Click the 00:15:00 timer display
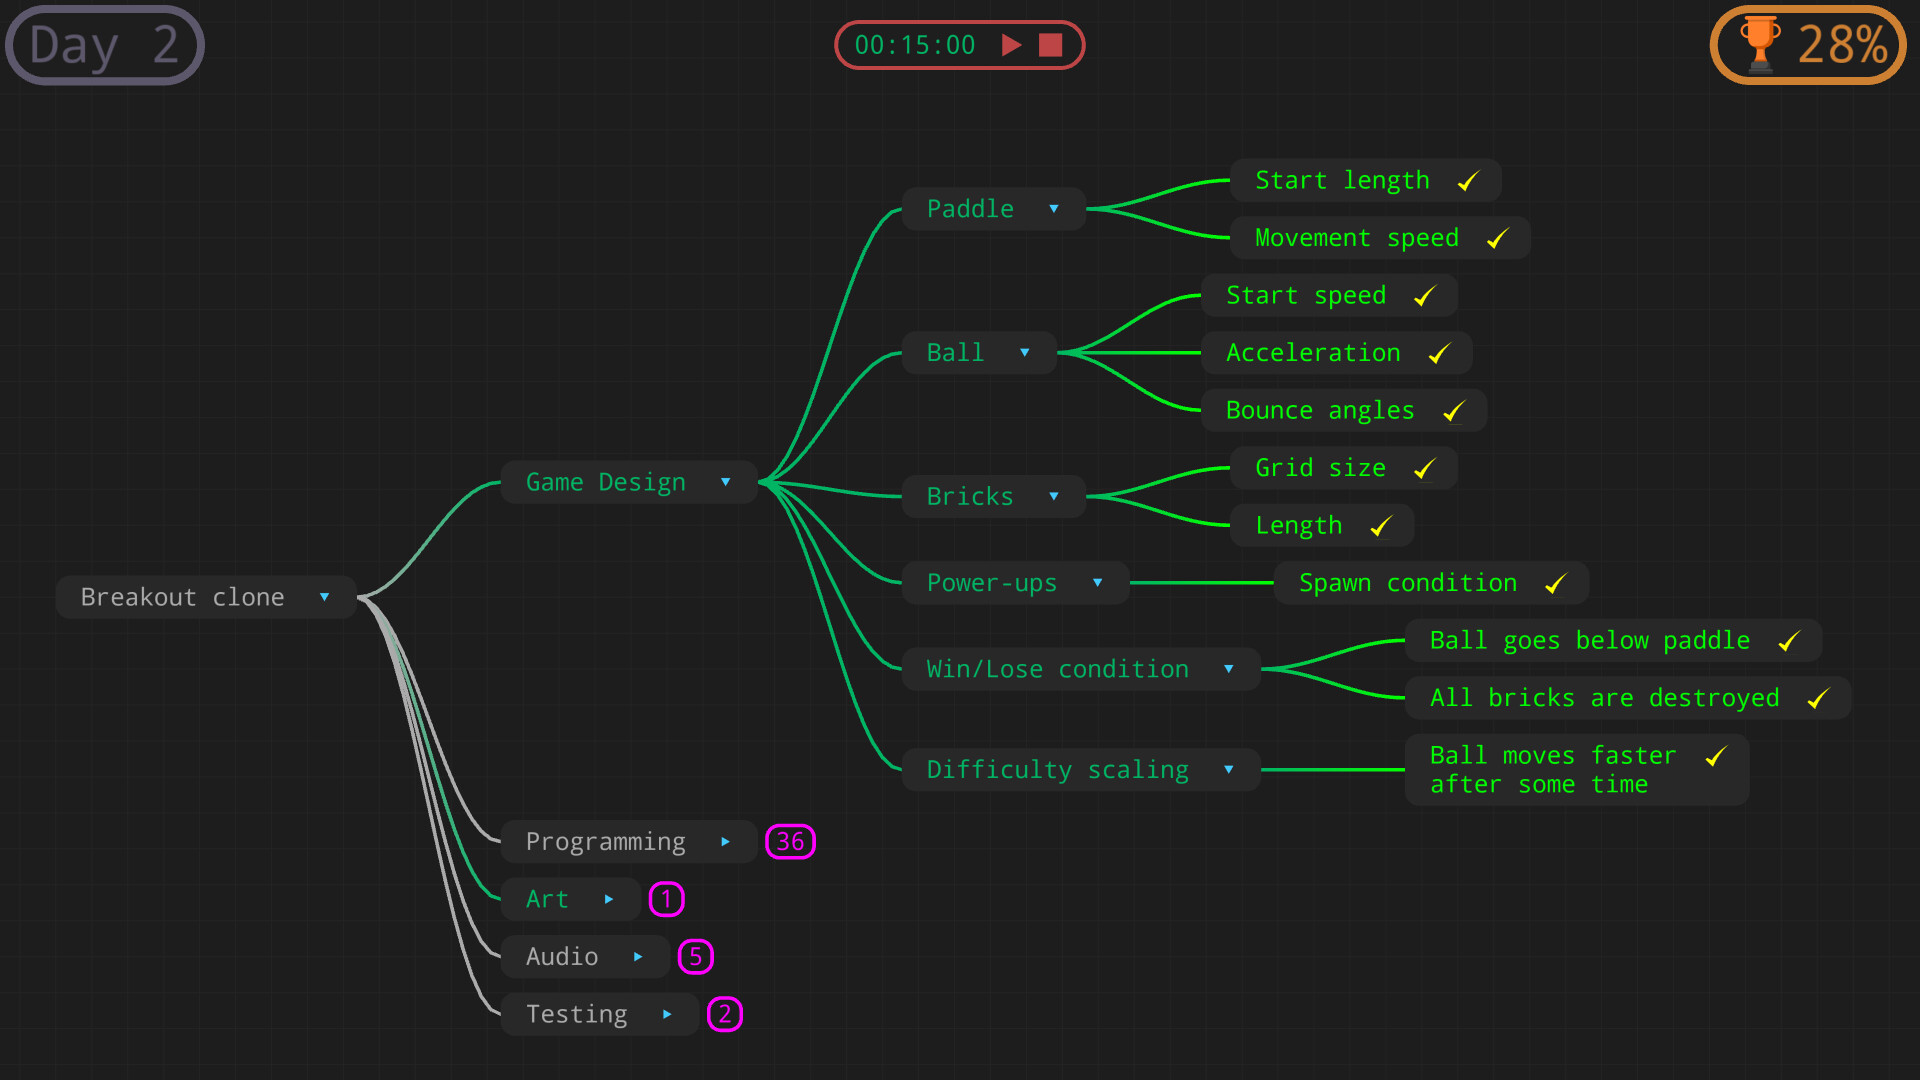Image resolution: width=1920 pixels, height=1080 pixels. point(914,45)
